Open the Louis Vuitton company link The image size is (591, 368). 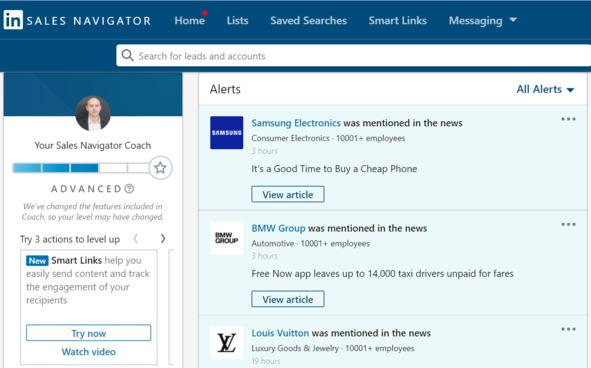280,333
